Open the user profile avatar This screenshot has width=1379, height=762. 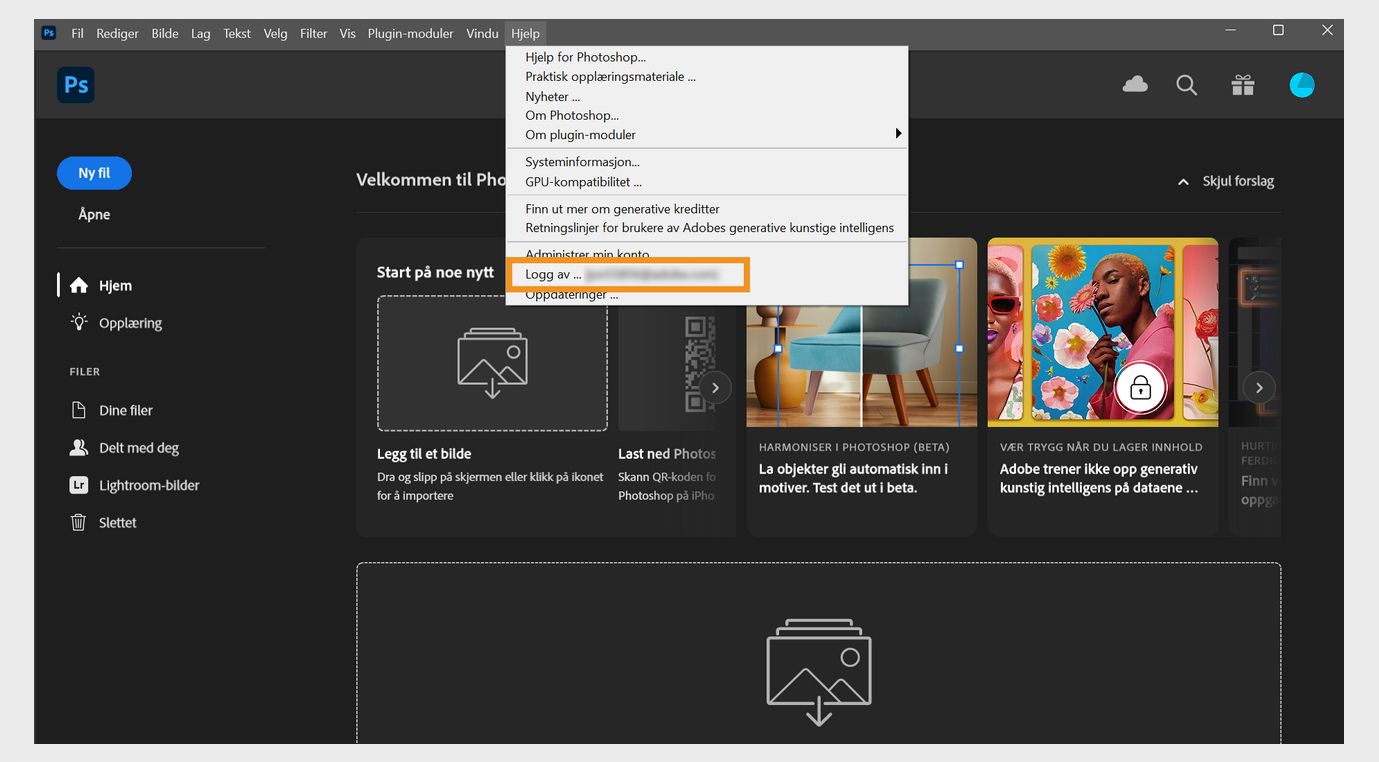[x=1302, y=85]
